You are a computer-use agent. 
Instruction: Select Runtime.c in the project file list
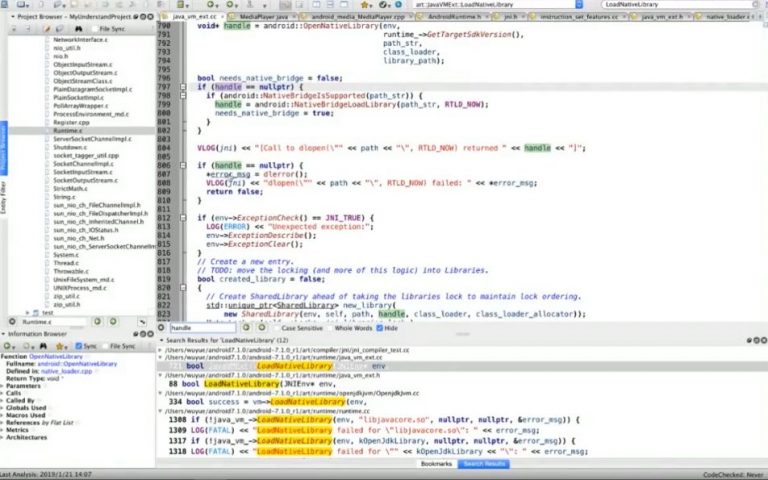67,130
